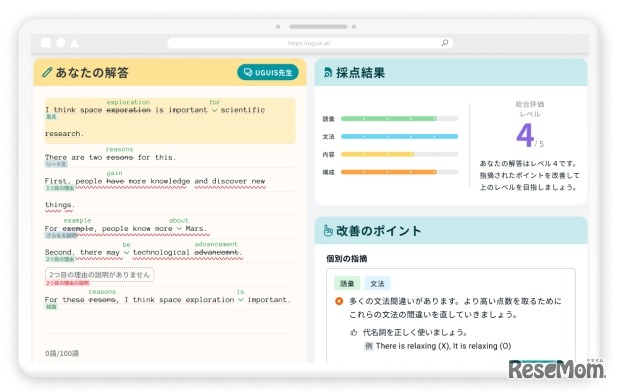
Task: Click the 結論 tag under 'For these'
Action: coord(51,306)
